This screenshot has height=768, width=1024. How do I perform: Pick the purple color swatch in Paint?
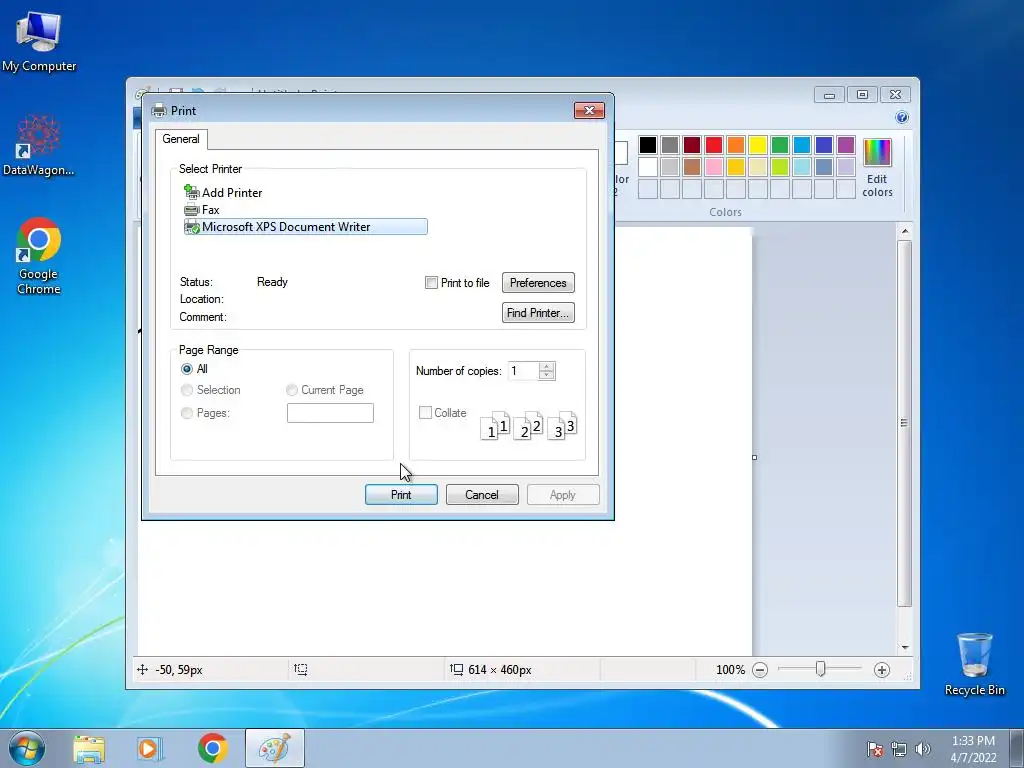click(846, 144)
